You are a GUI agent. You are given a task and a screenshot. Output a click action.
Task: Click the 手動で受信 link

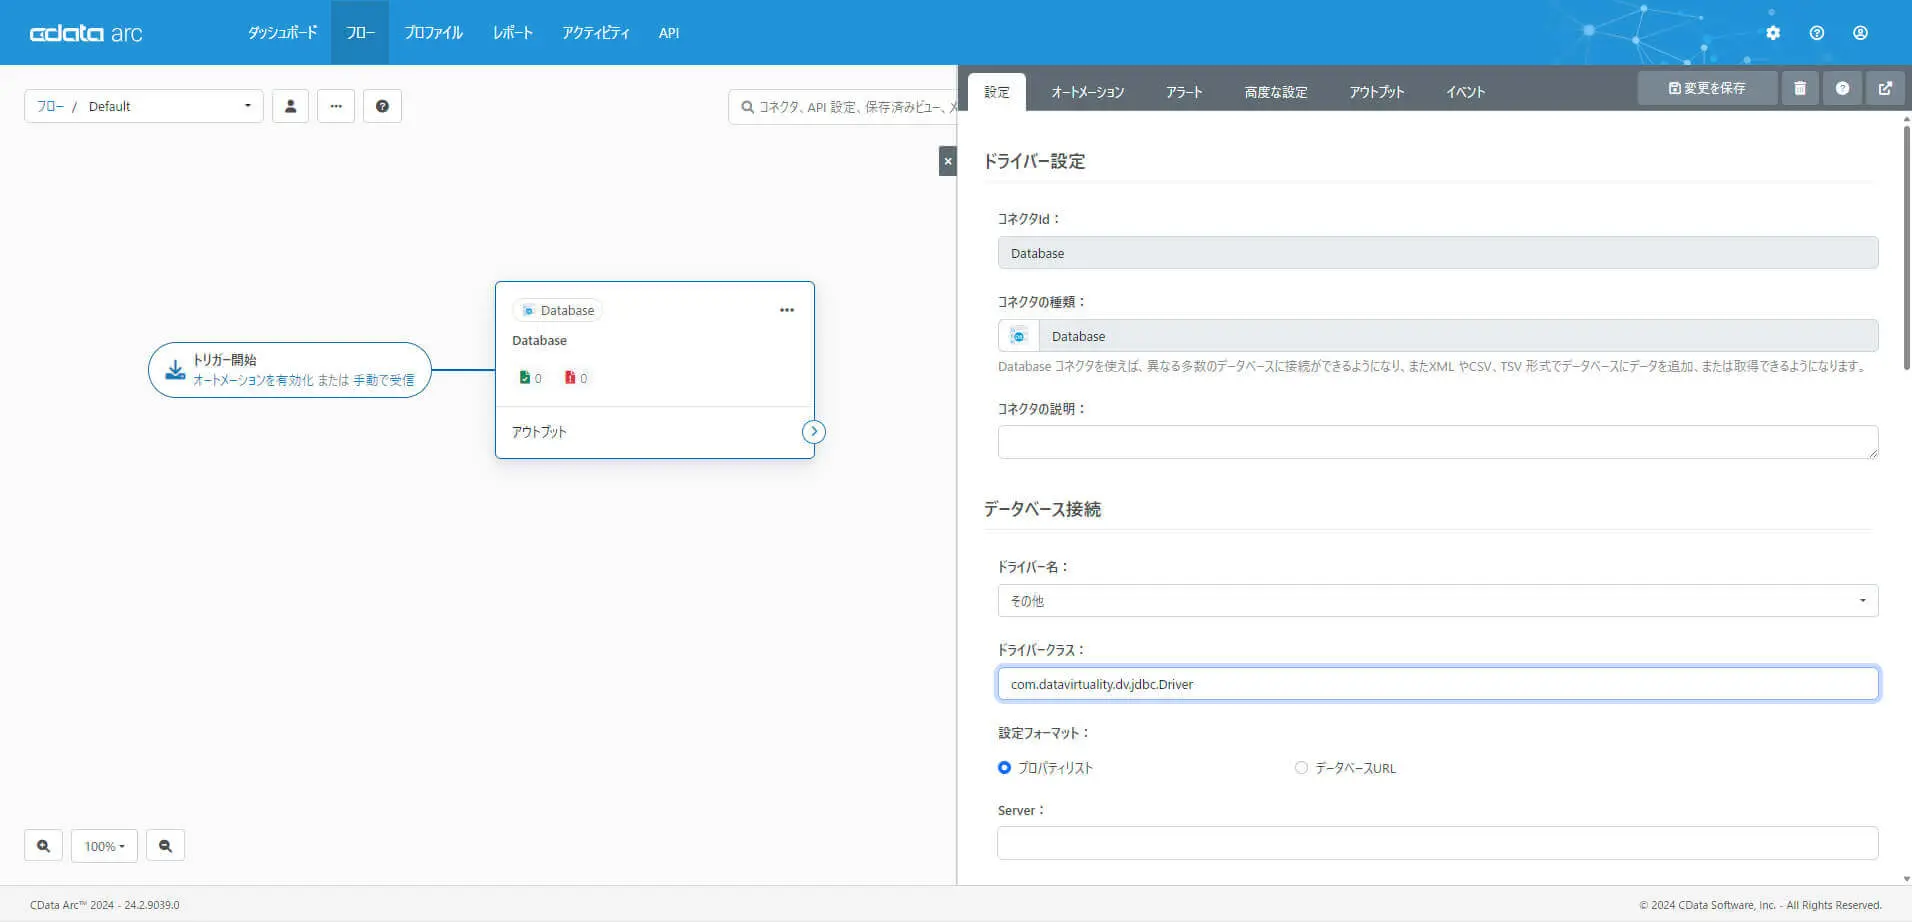point(384,380)
